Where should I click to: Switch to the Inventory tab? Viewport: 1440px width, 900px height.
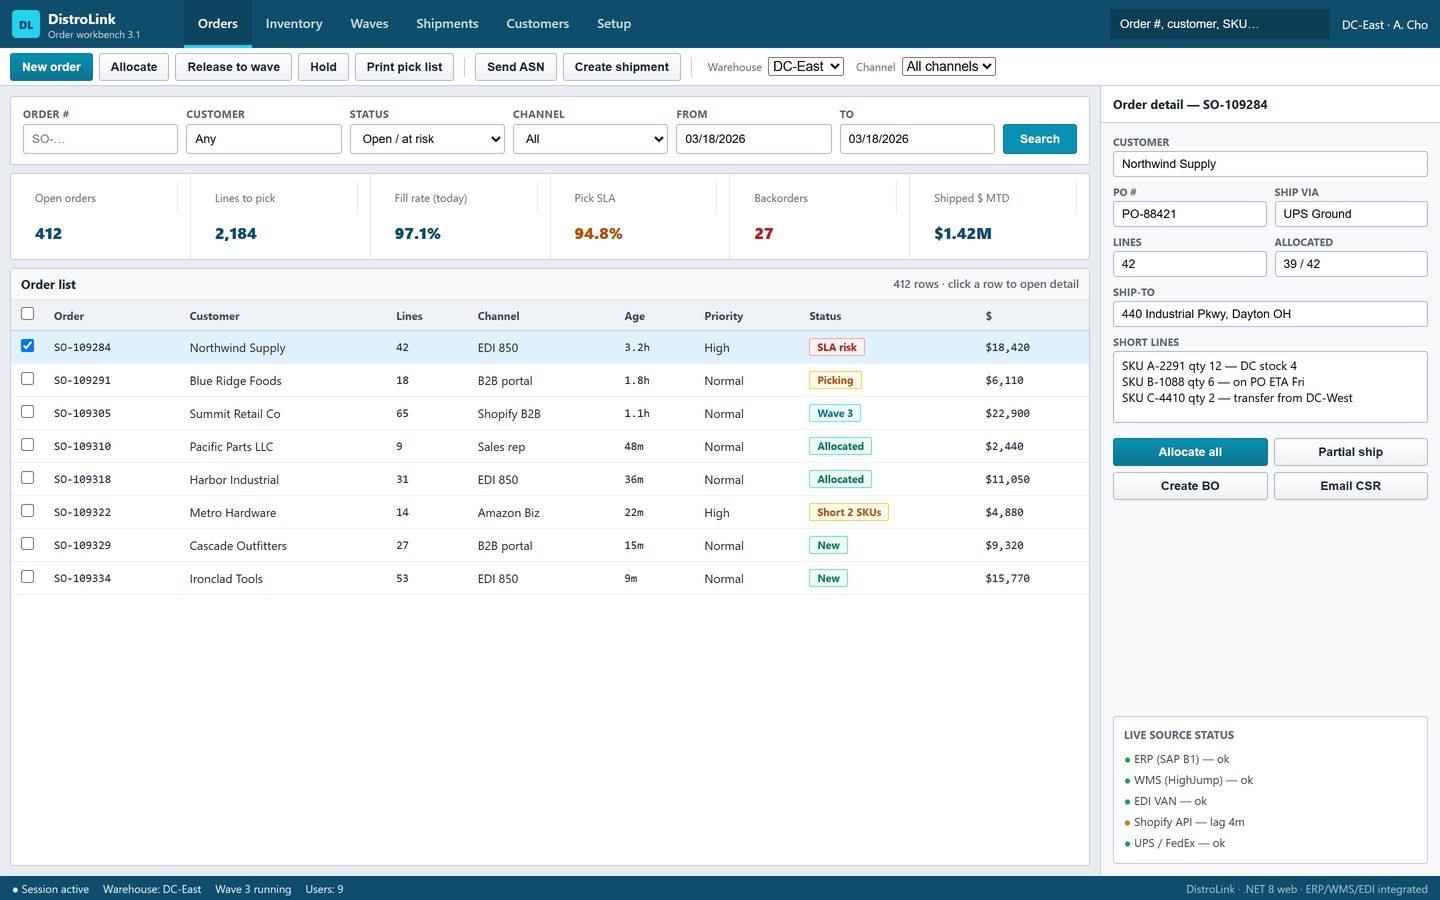[x=294, y=24]
